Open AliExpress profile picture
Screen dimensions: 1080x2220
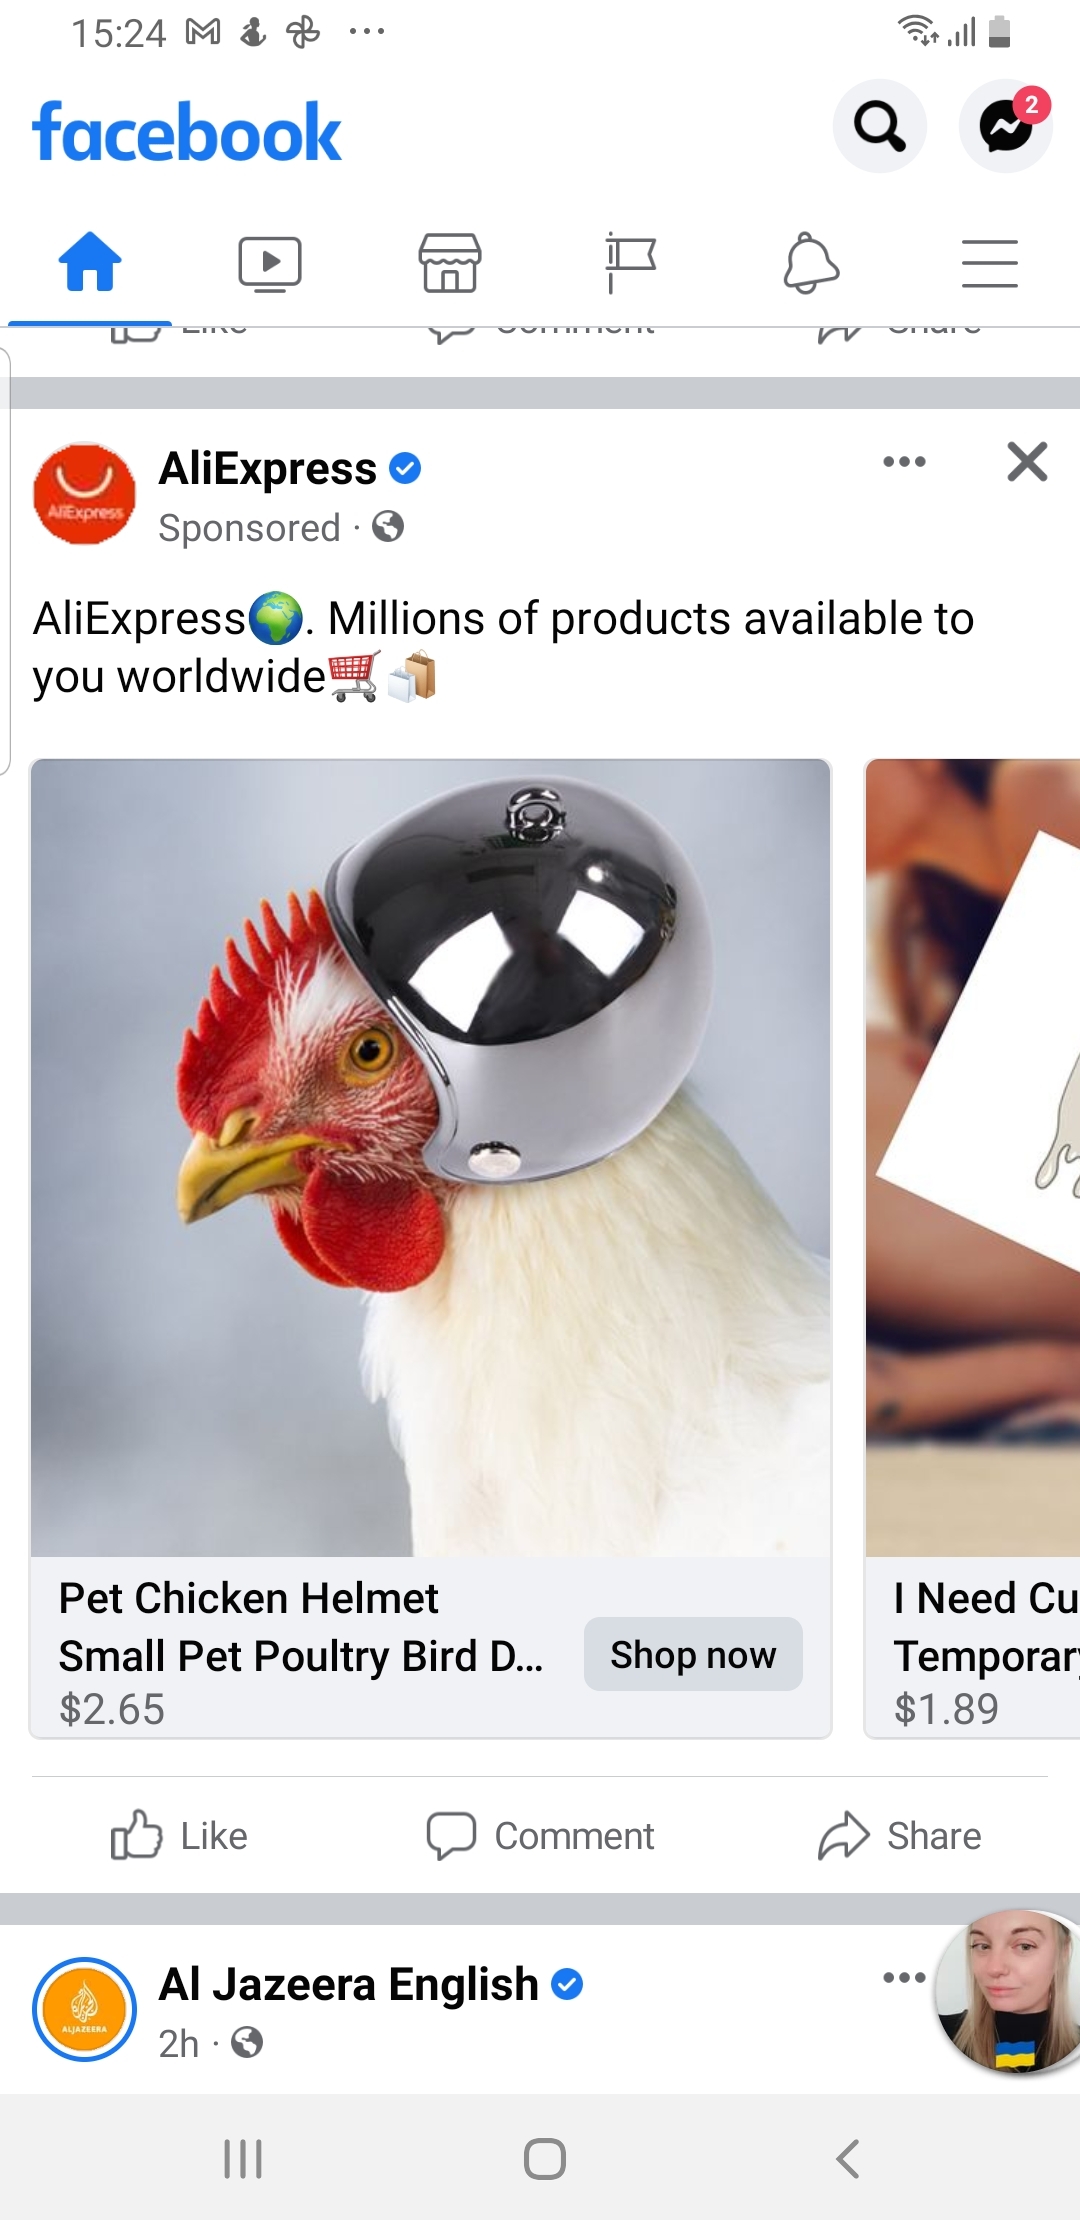click(85, 494)
